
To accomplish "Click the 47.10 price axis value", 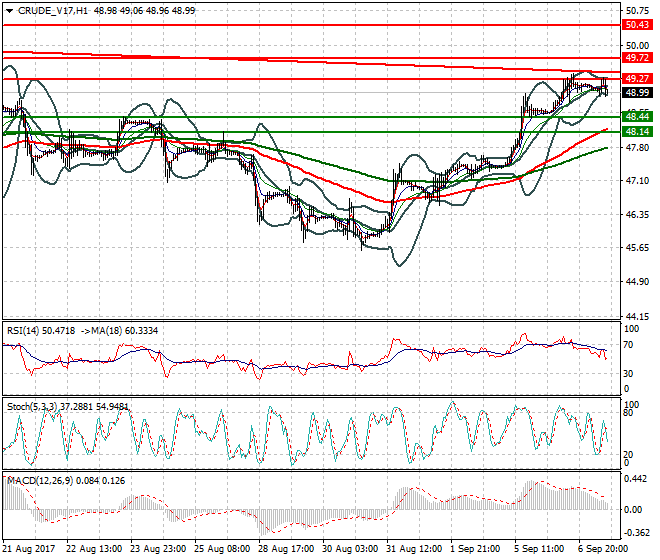I will (x=637, y=181).
